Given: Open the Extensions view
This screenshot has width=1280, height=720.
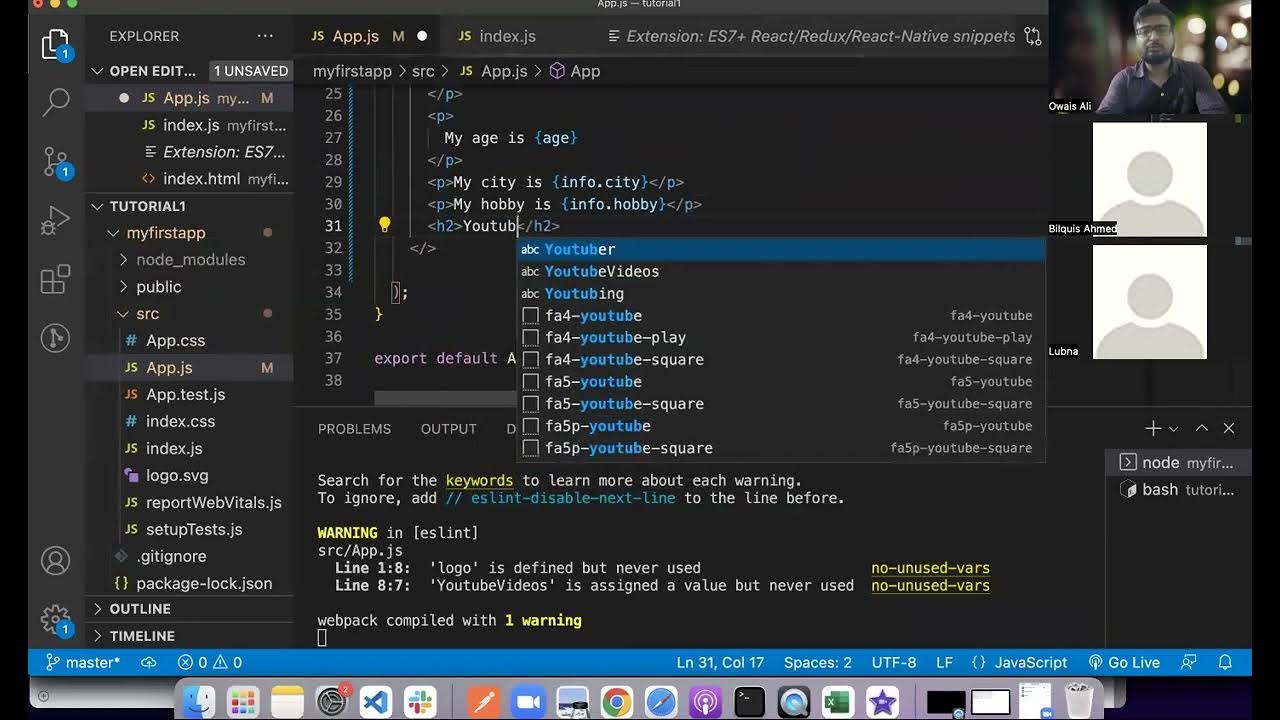Looking at the screenshot, I should [56, 280].
